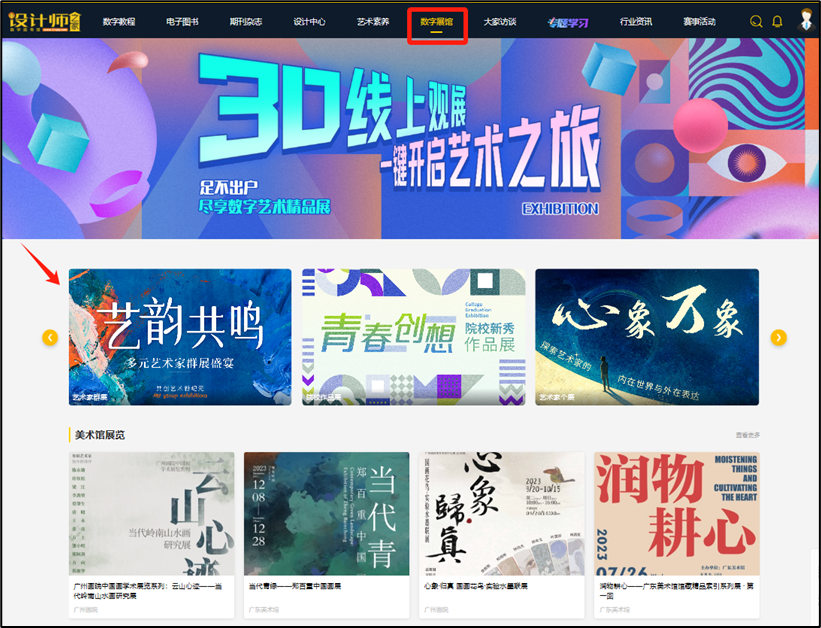Open the 数字教程 menu item
The width and height of the screenshot is (821, 628).
pos(120,21)
